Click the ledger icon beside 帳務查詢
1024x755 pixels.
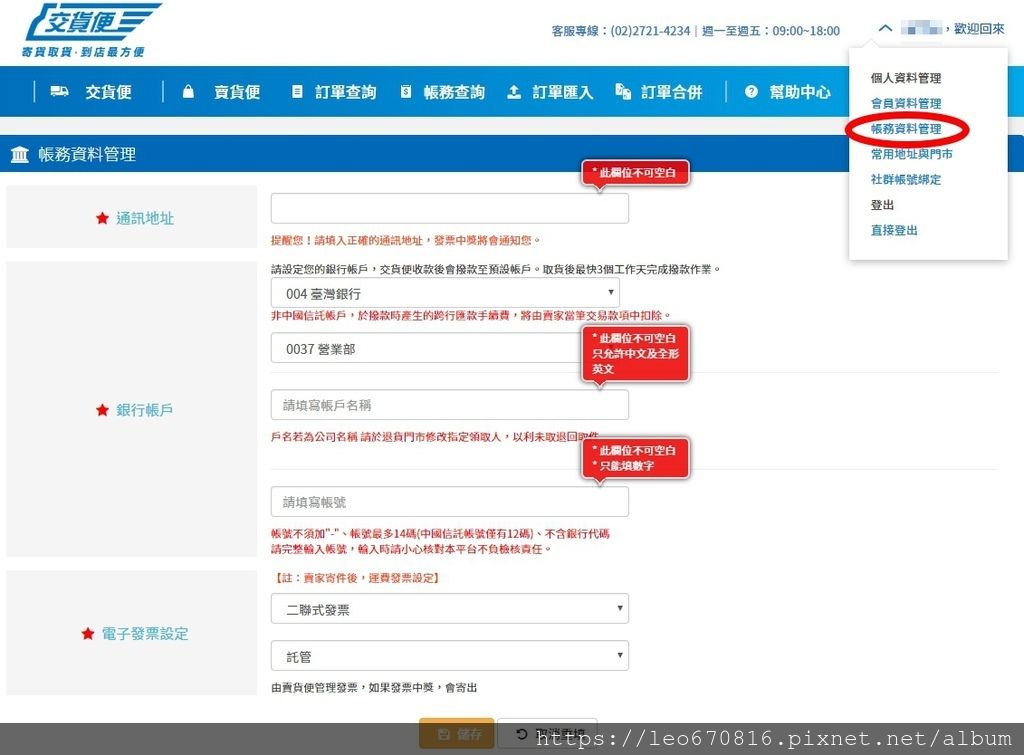[x=406, y=91]
